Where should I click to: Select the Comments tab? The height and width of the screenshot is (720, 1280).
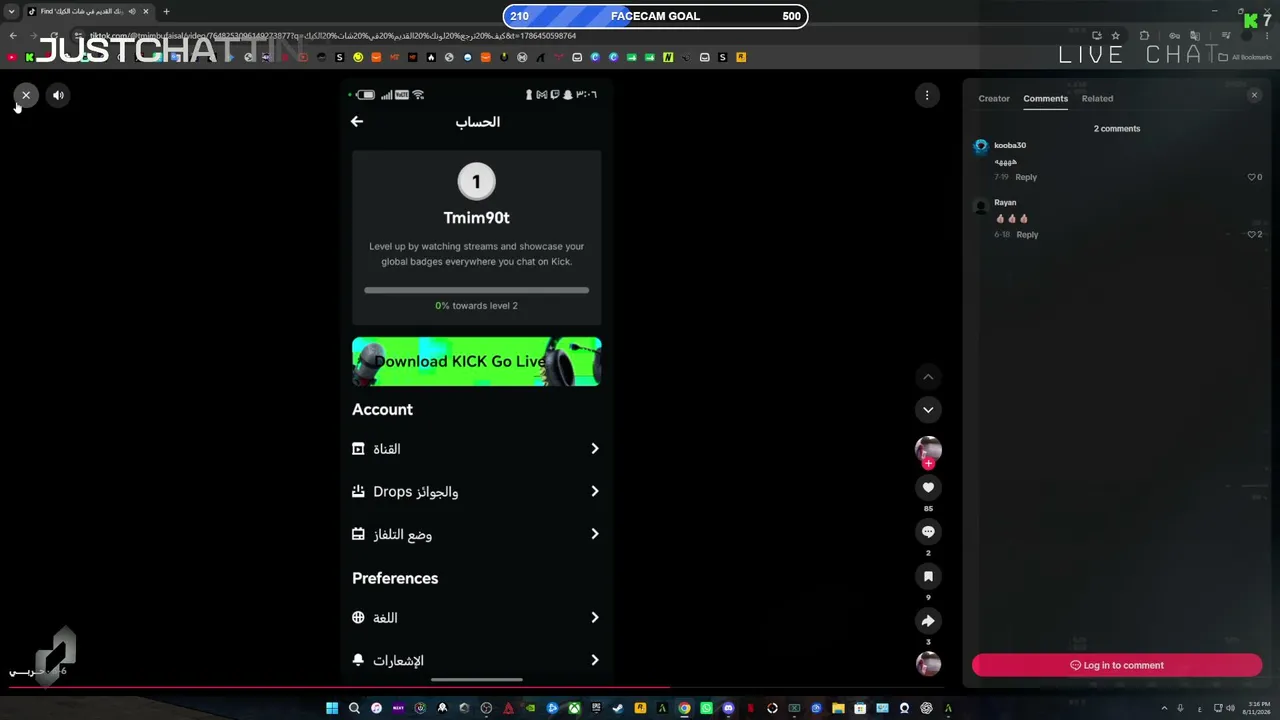coord(1045,98)
